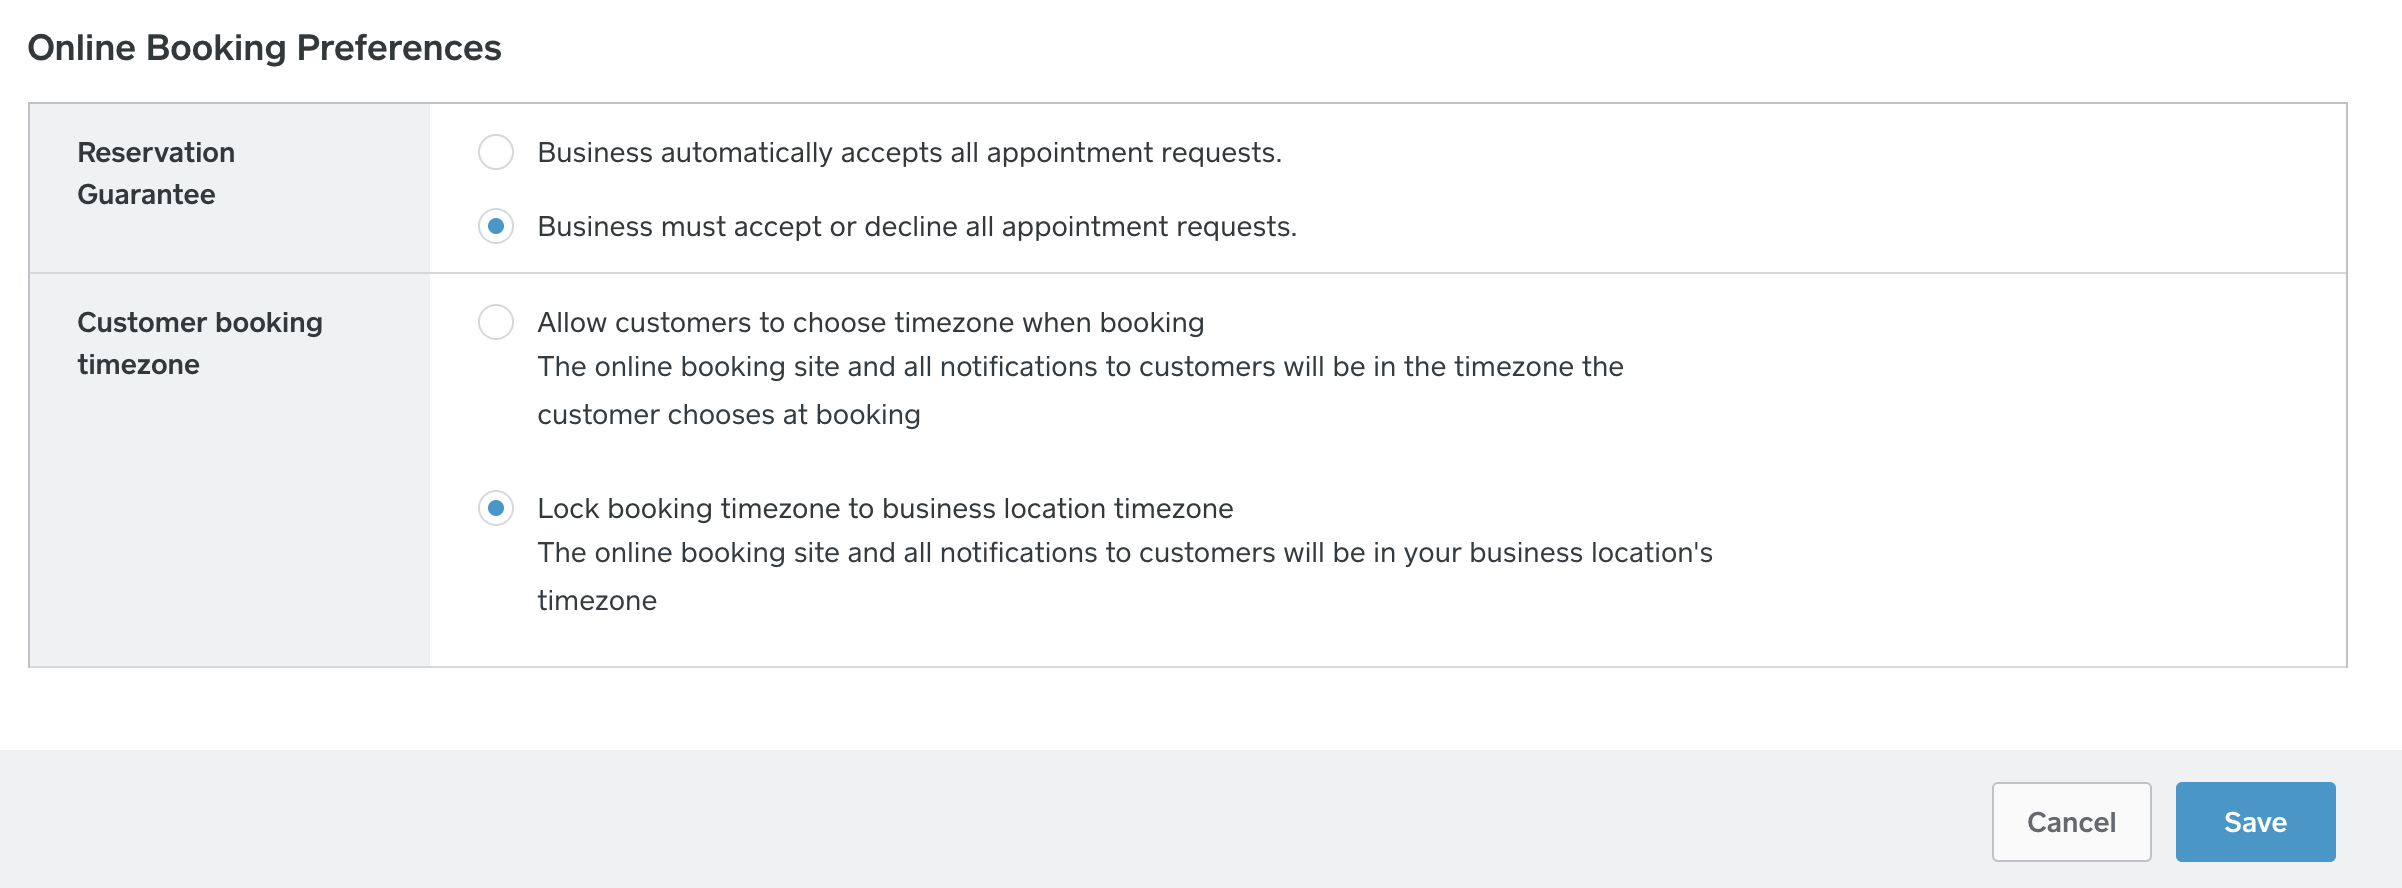Screen dimensions: 2402x888
Task: Click the 'Business automatically accepts all appointment requests' label
Action: (x=909, y=153)
